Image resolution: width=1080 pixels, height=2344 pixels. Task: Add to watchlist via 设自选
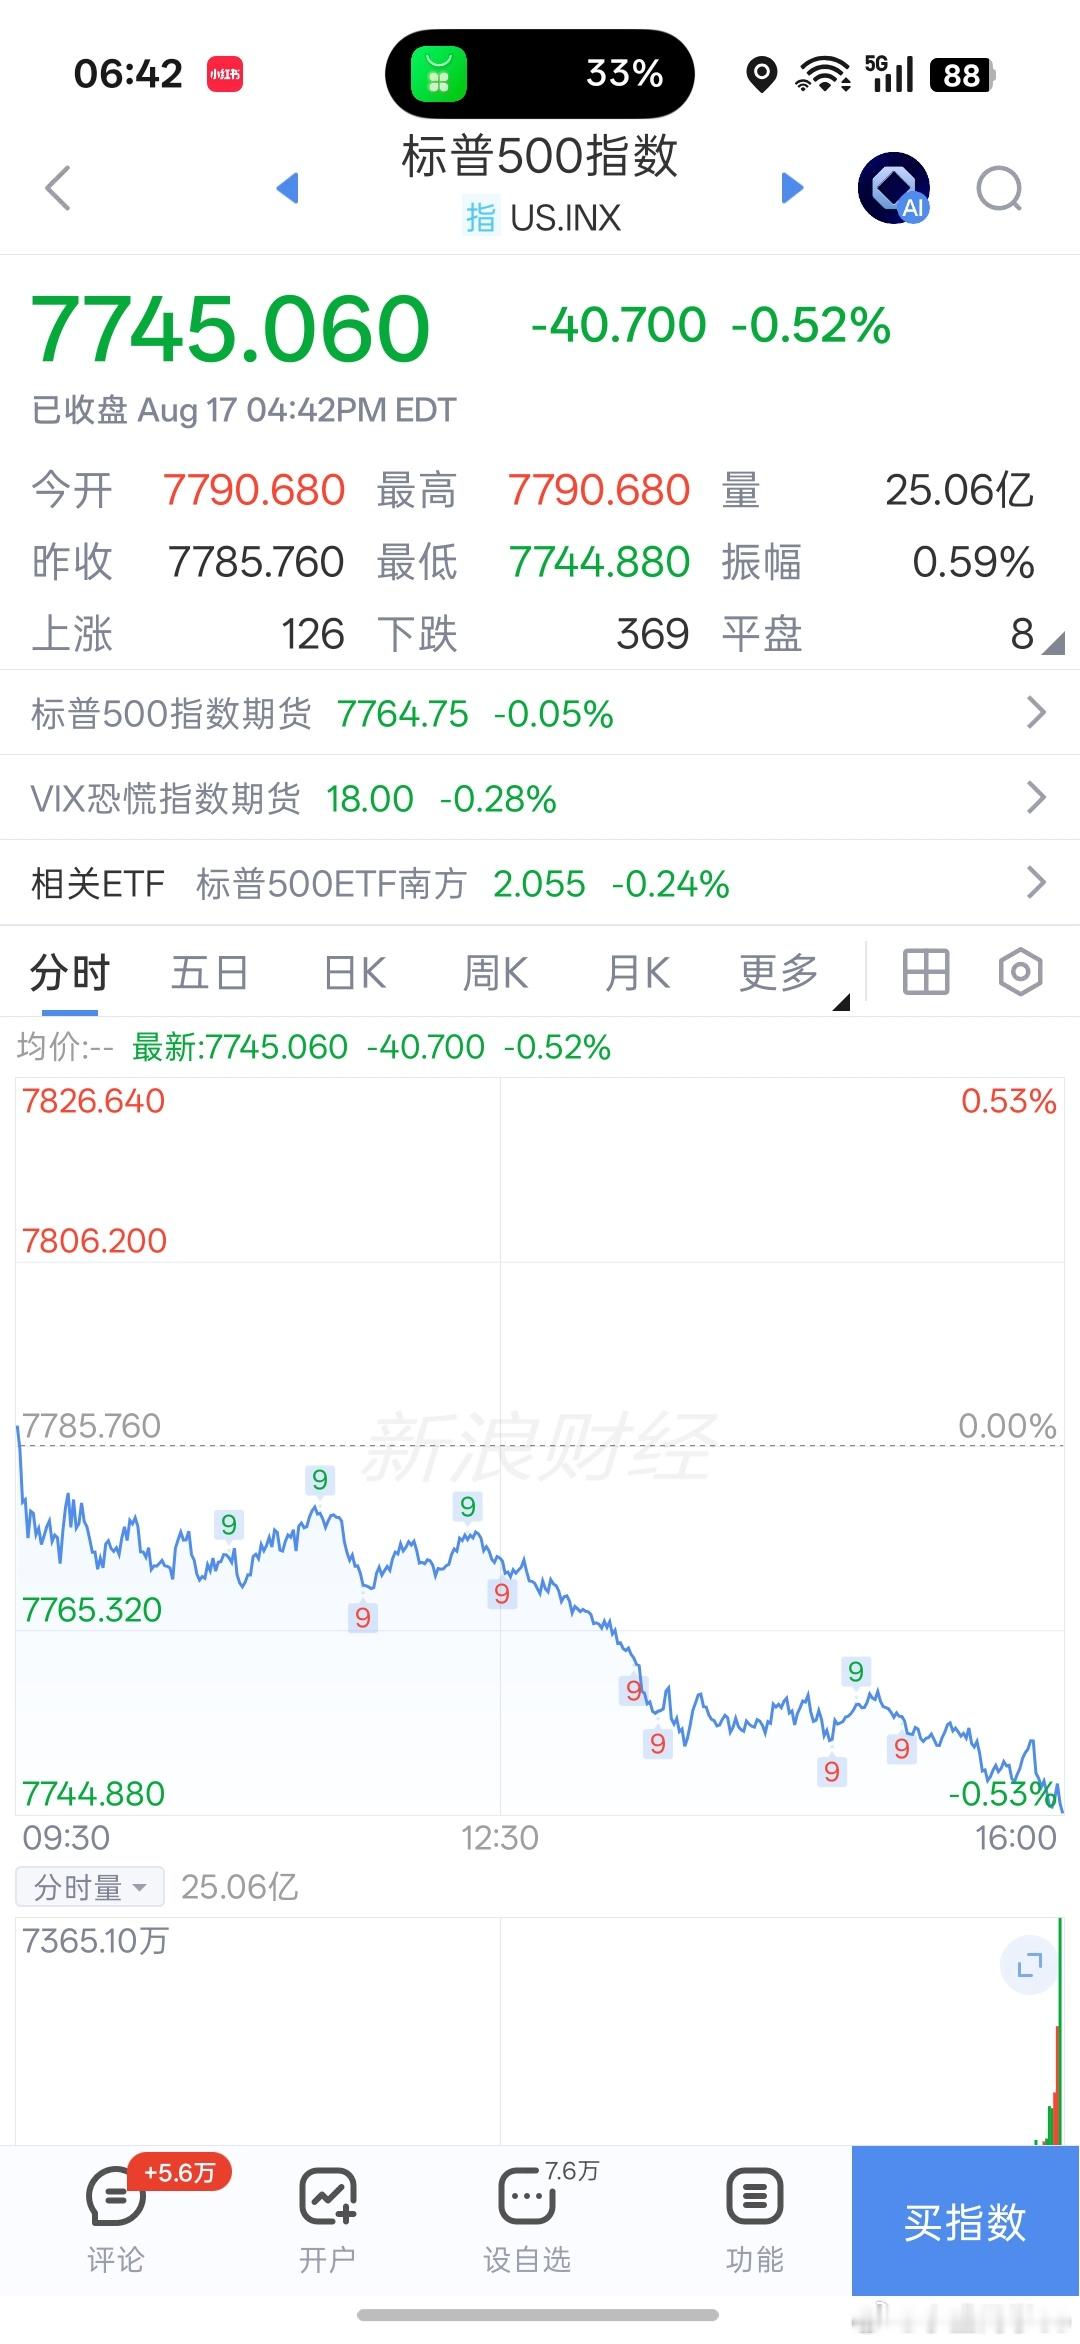click(x=527, y=2216)
